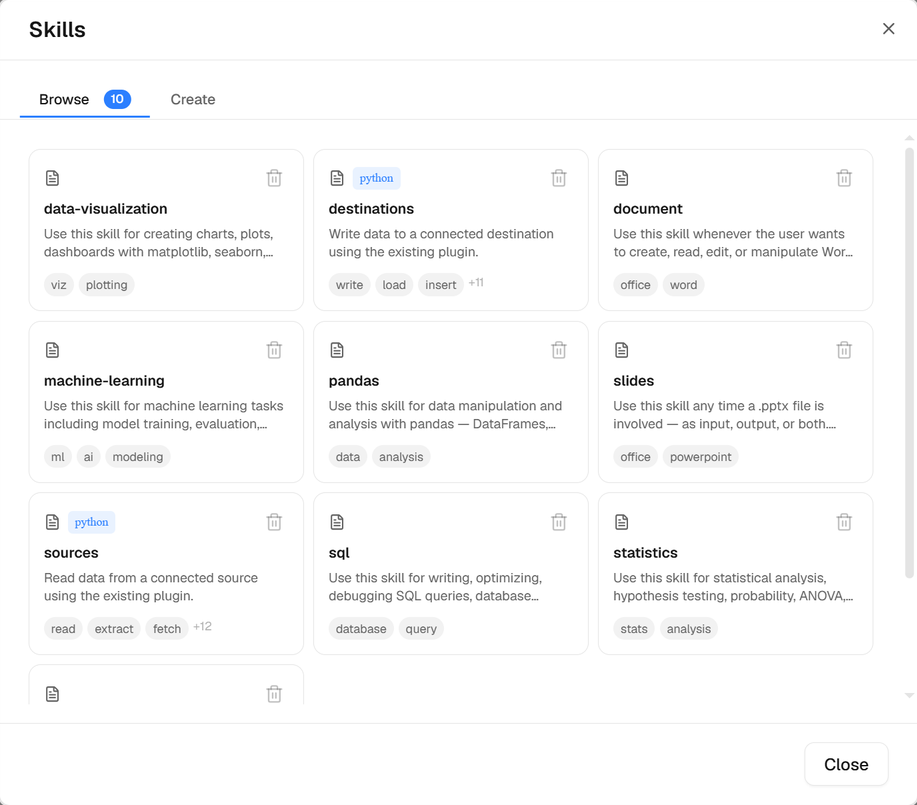
Task: Click the pandas card trash icon
Action: point(559,350)
